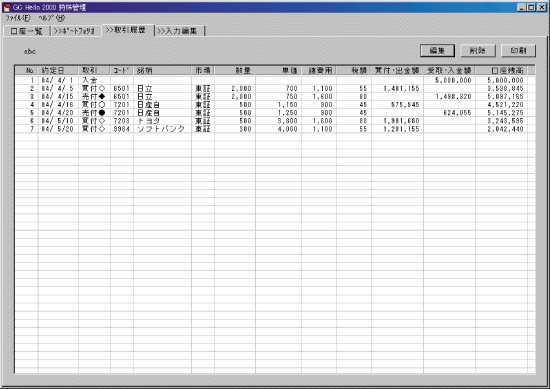Image resolution: width=550 pixels, height=389 pixels.
Task: Click the 印刷 button
Action: (x=518, y=51)
